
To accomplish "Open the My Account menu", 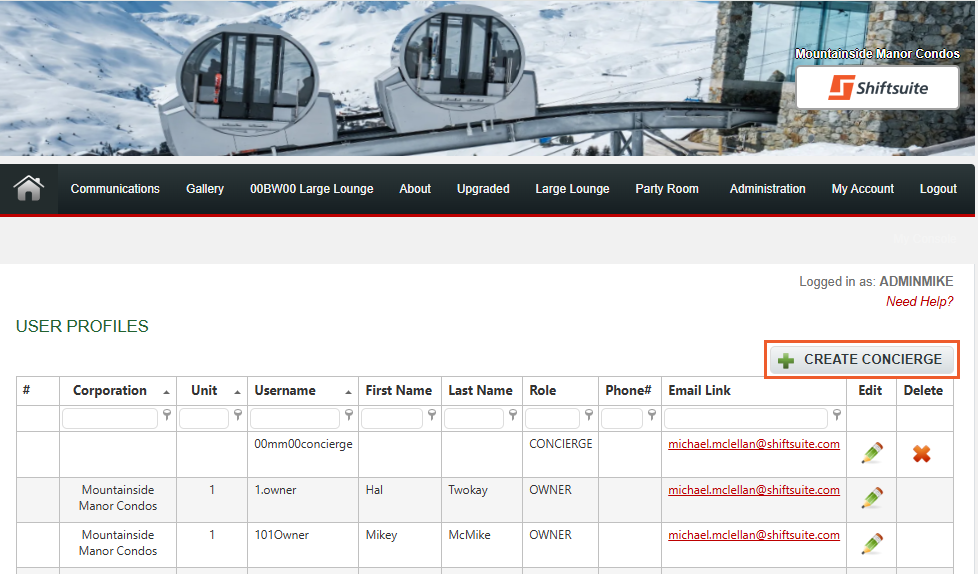I will tap(862, 188).
